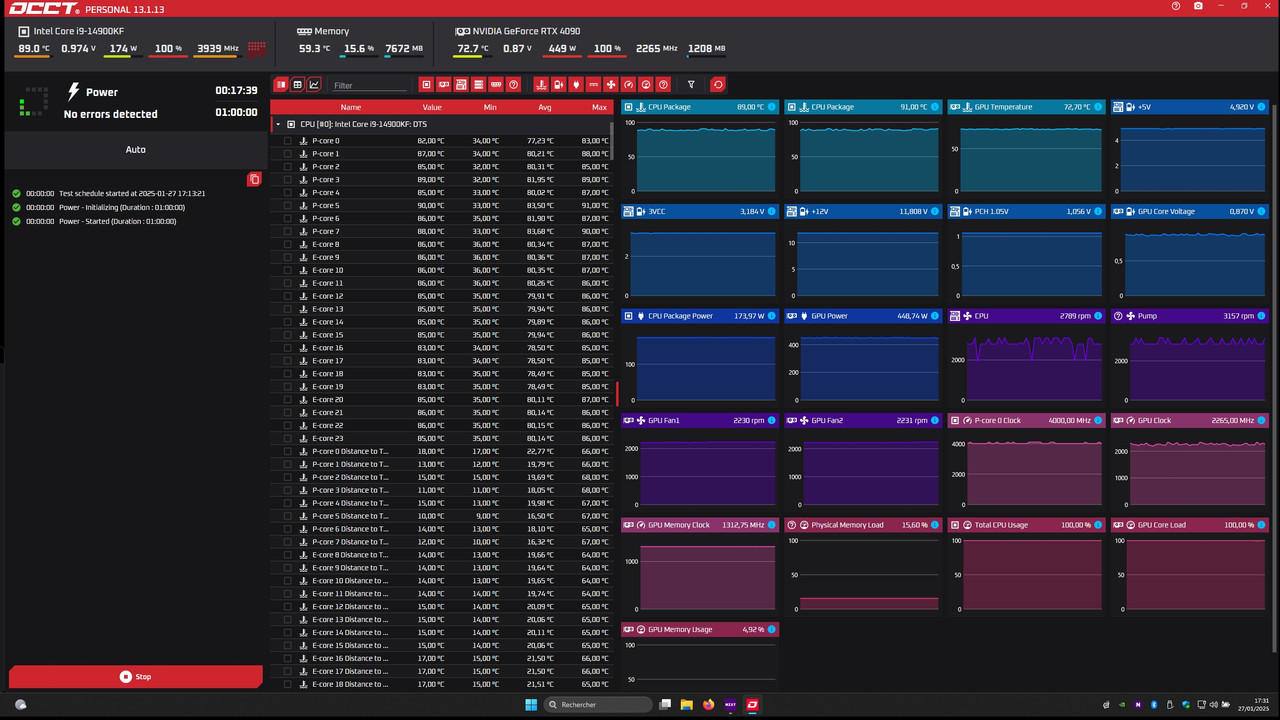Screen dimensions: 1280x720
Task: Tick the P-core 4 Distance to TjMax checkbox
Action: (288, 503)
